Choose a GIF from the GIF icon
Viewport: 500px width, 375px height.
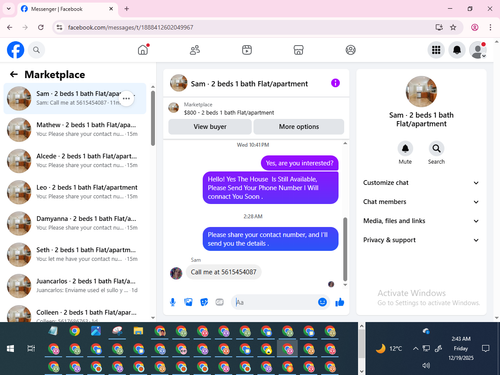[x=219, y=302]
